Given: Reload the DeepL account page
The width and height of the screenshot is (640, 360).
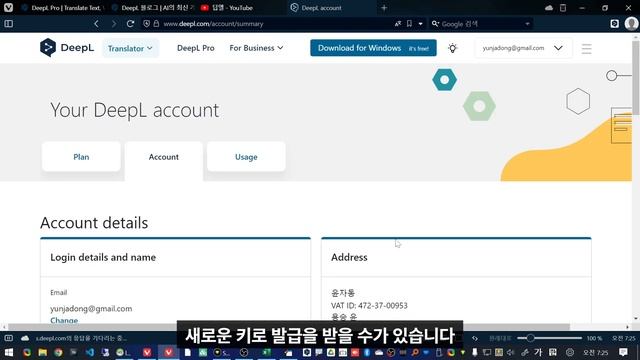Looking at the screenshot, I should [x=130, y=24].
